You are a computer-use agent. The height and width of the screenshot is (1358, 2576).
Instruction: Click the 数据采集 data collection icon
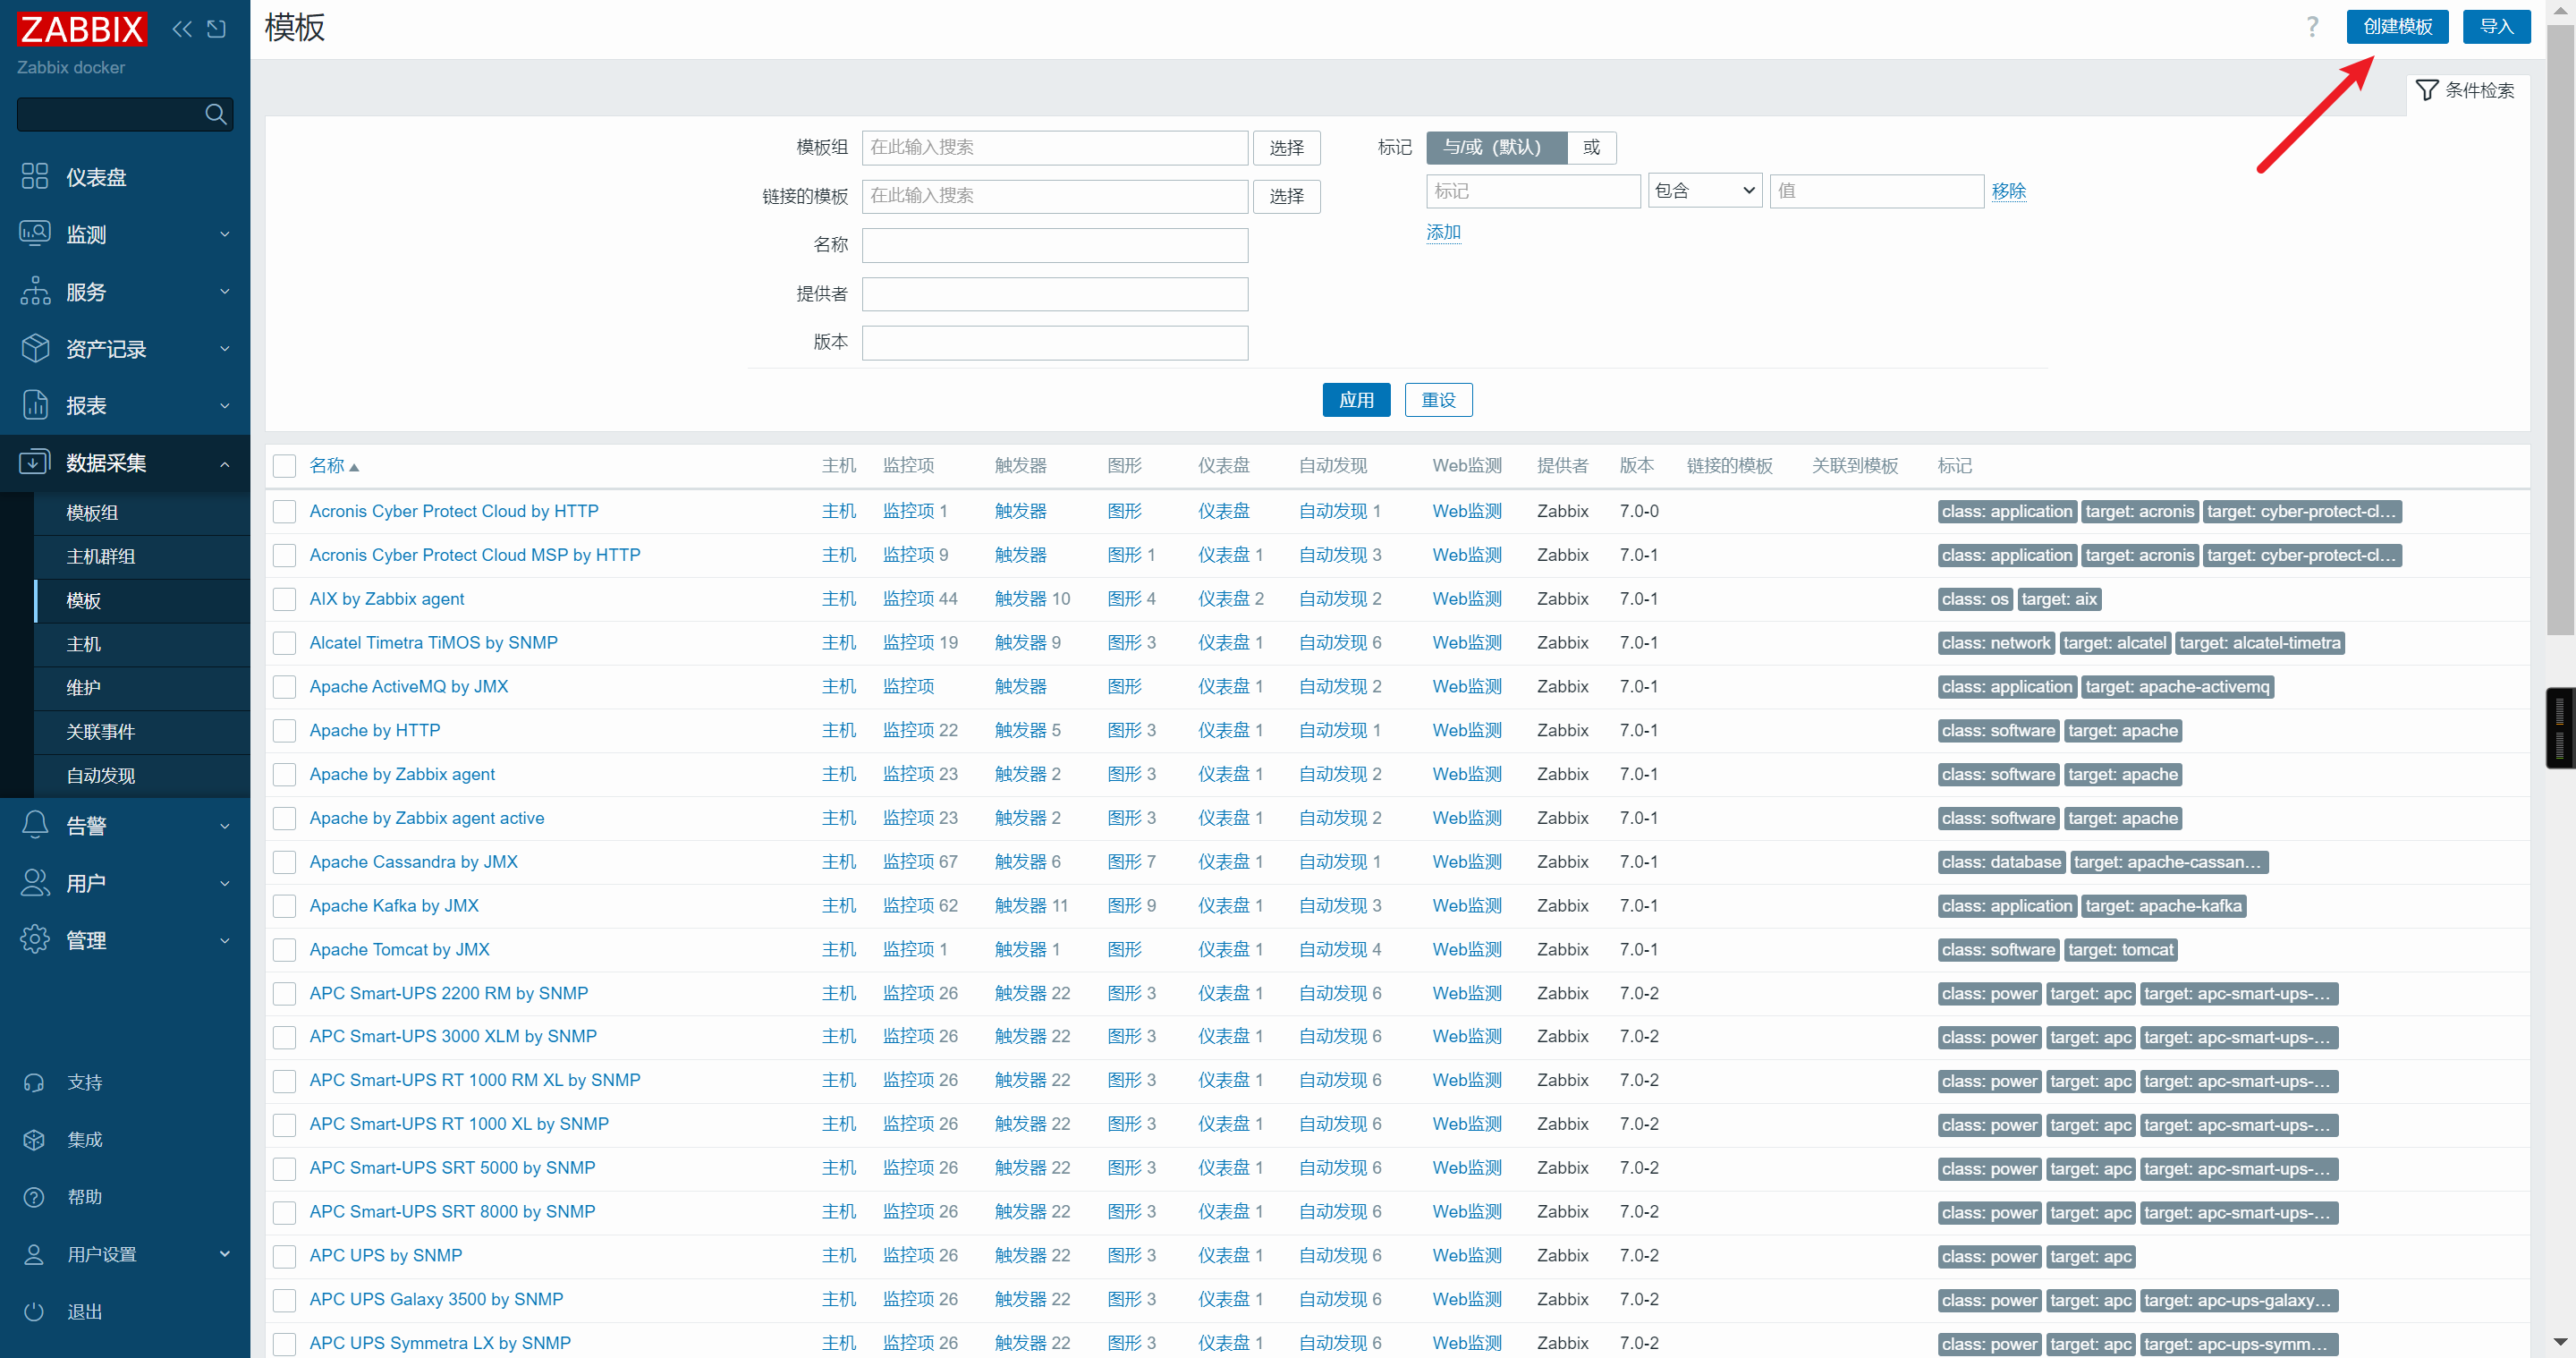pyautogui.click(x=35, y=462)
